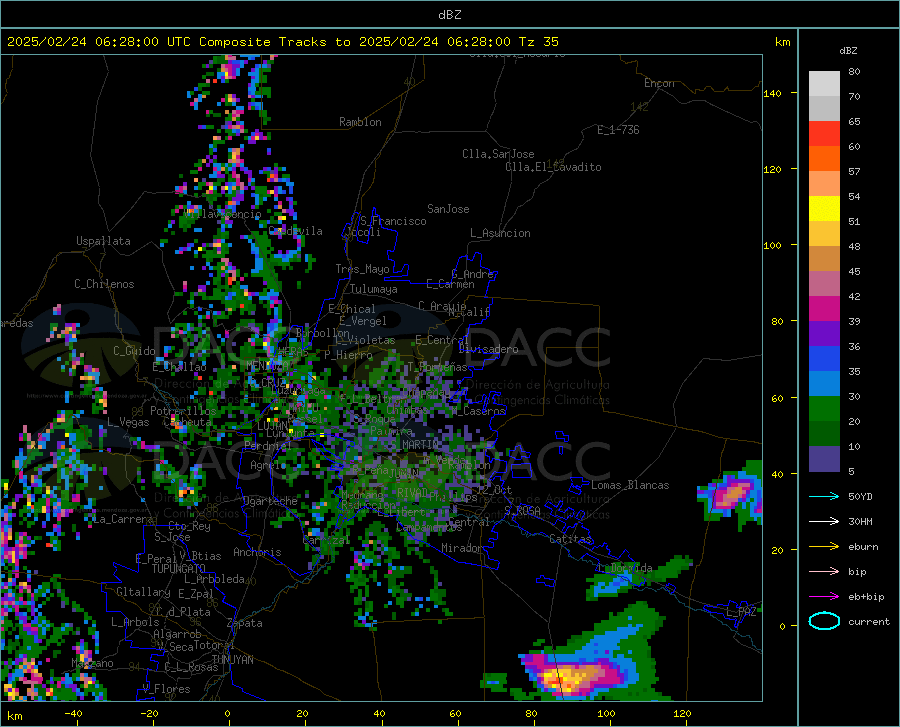Click the Tres_Mayo map label
The height and width of the screenshot is (727, 900).
pyautogui.click(x=362, y=269)
